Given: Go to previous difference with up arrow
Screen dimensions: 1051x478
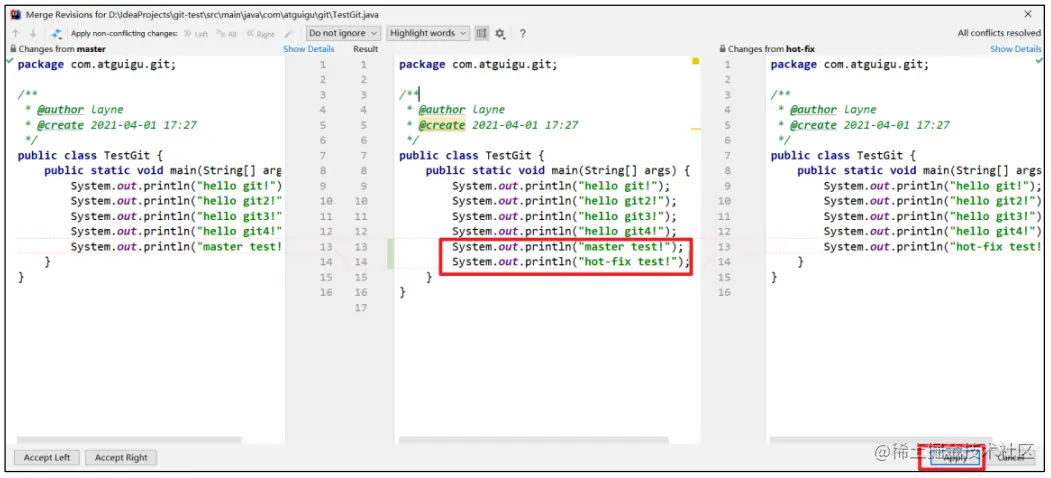Looking at the screenshot, I should pyautogui.click(x=16, y=34).
